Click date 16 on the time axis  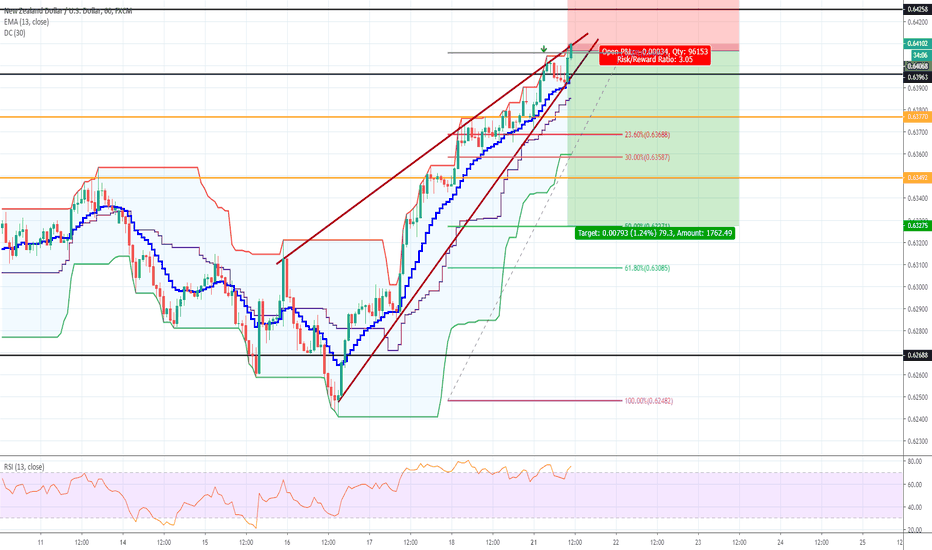(x=287, y=542)
